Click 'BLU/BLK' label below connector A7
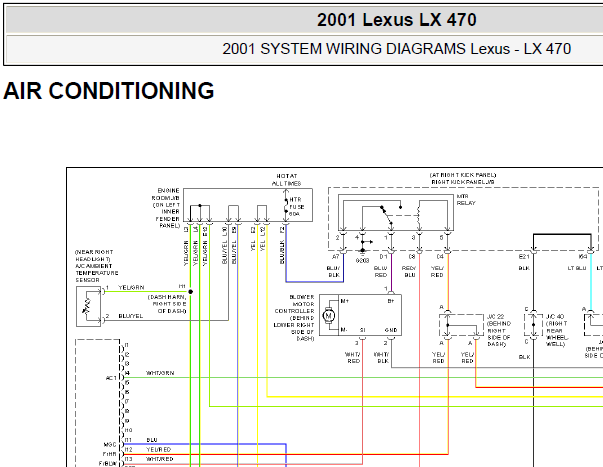Screen dimensions: 603x467 (333, 271)
